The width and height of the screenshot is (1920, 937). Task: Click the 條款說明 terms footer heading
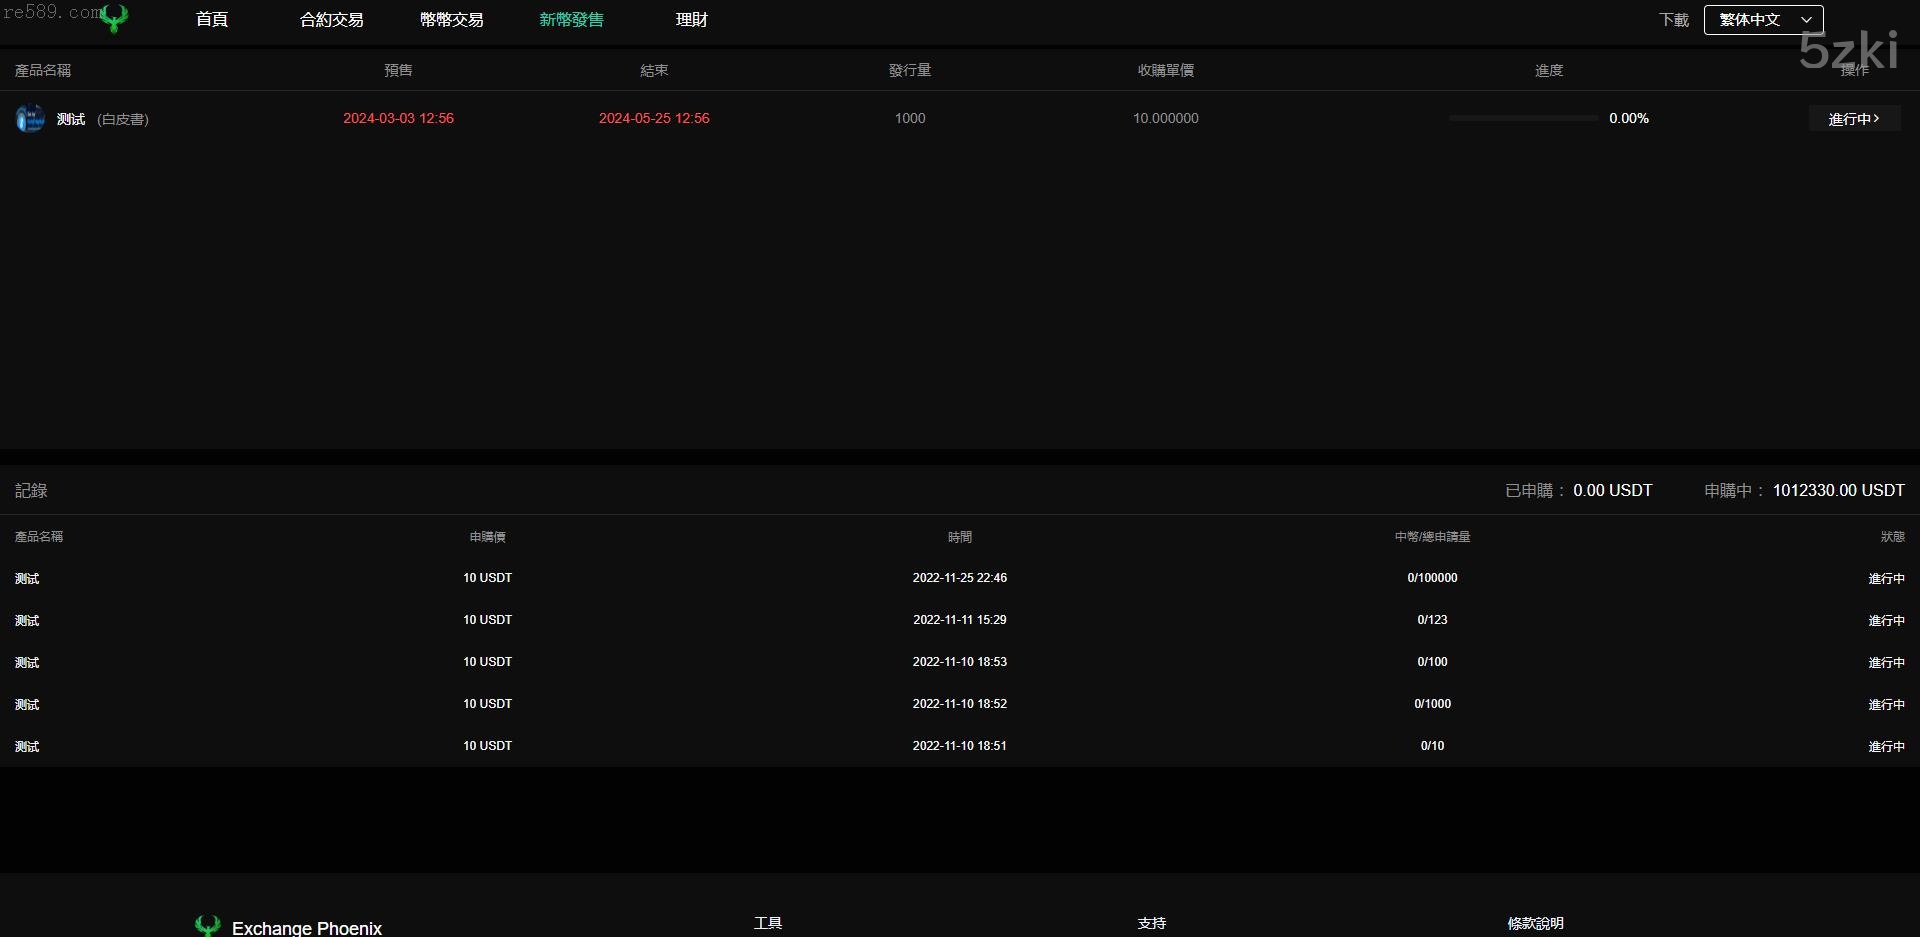point(1535,923)
